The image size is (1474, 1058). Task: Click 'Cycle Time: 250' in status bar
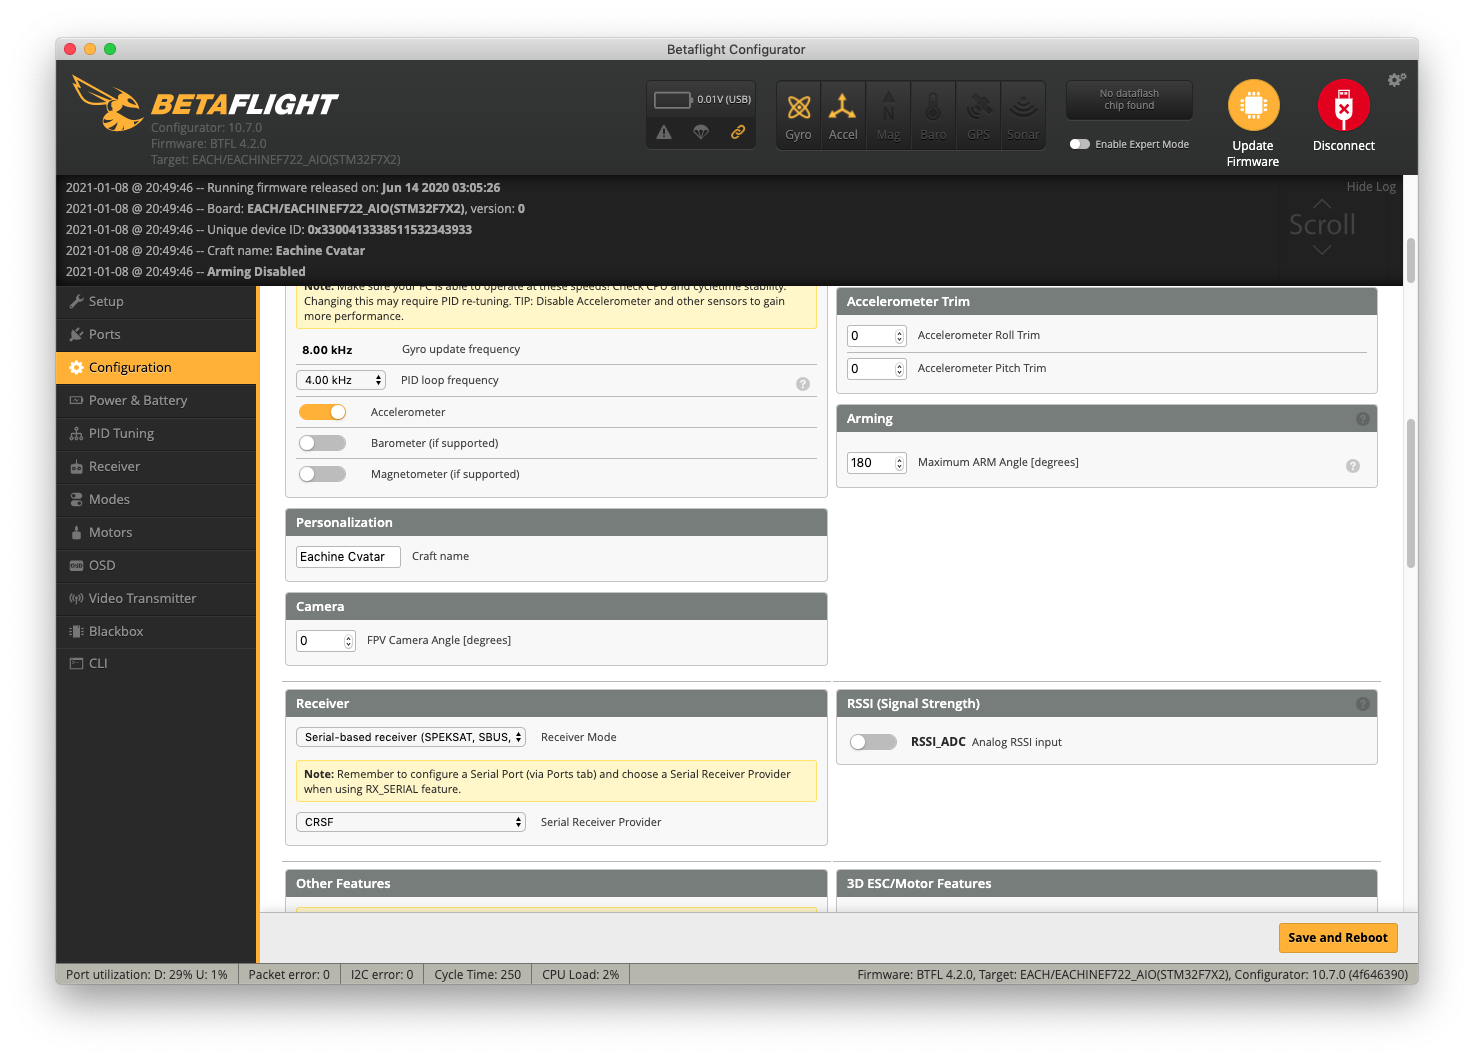[478, 975]
